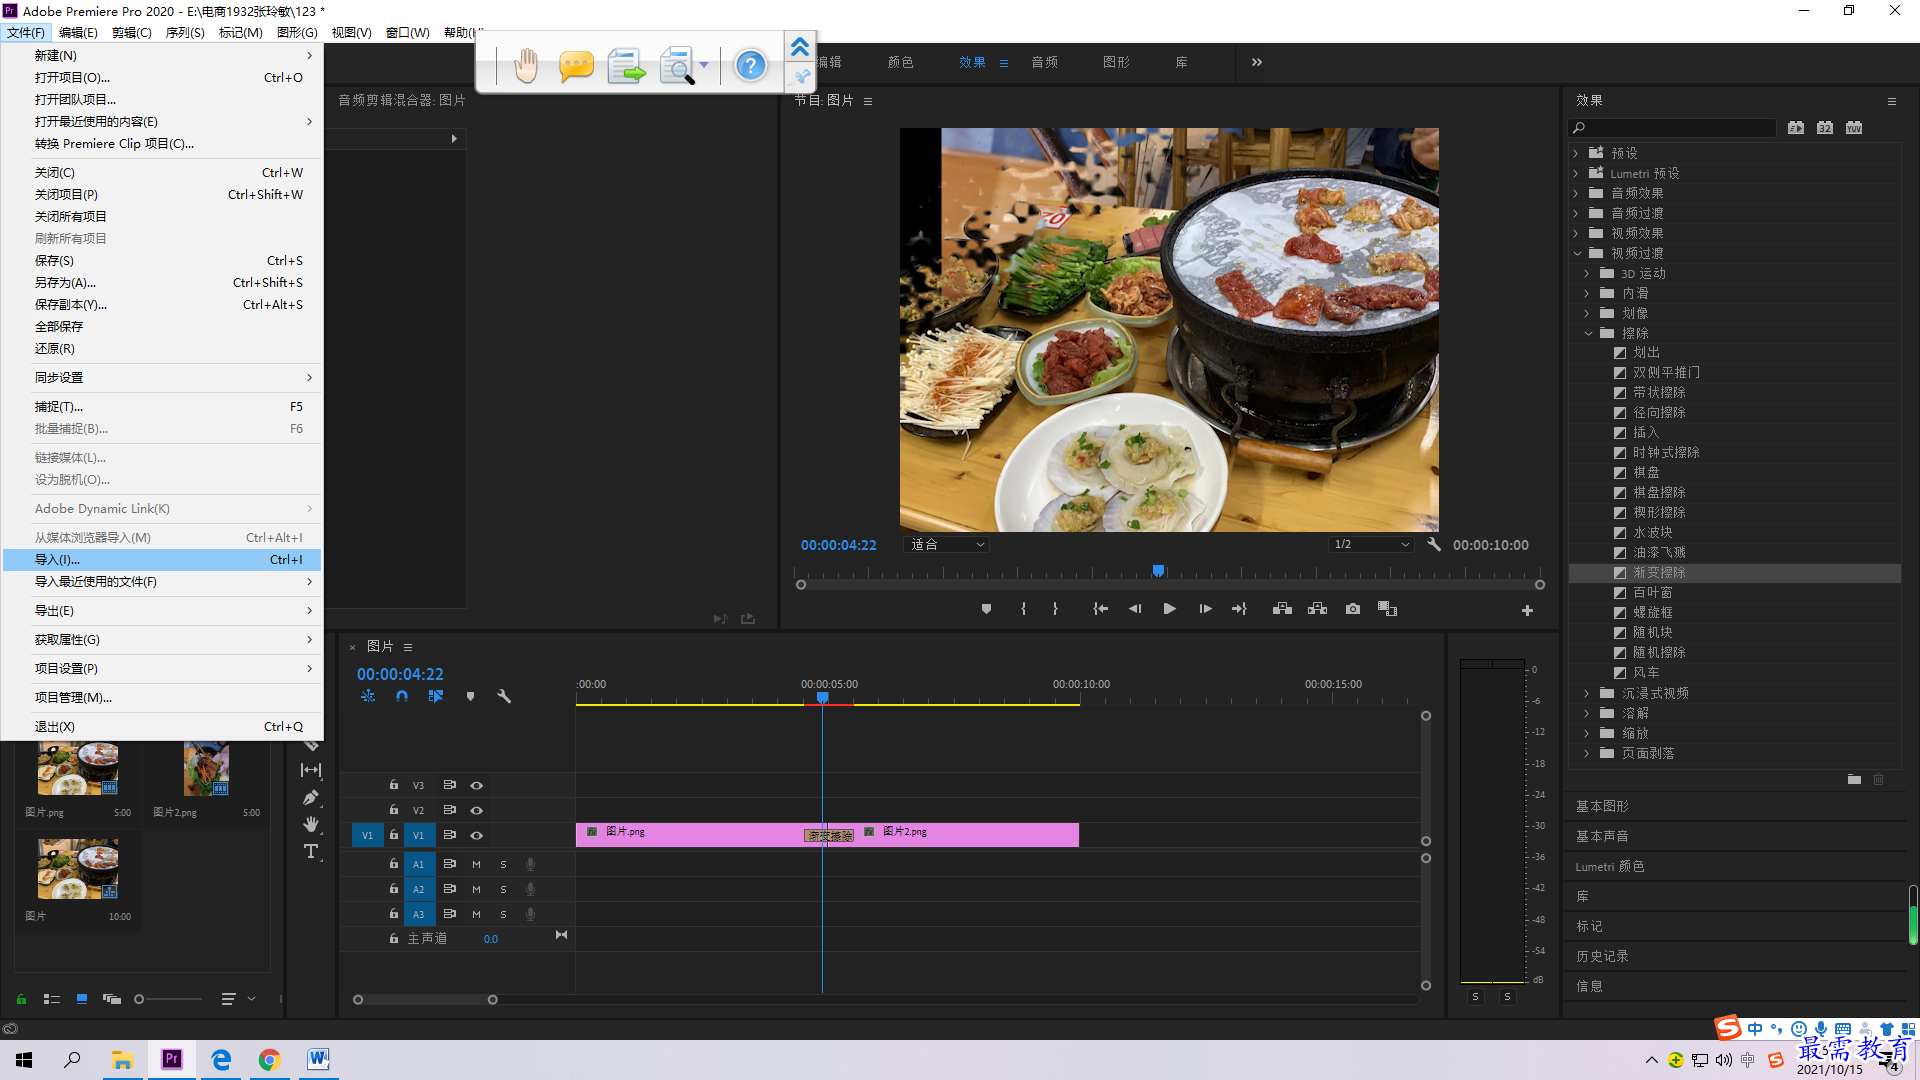Mute audio track A3
This screenshot has width=1920, height=1080.
pyautogui.click(x=476, y=914)
